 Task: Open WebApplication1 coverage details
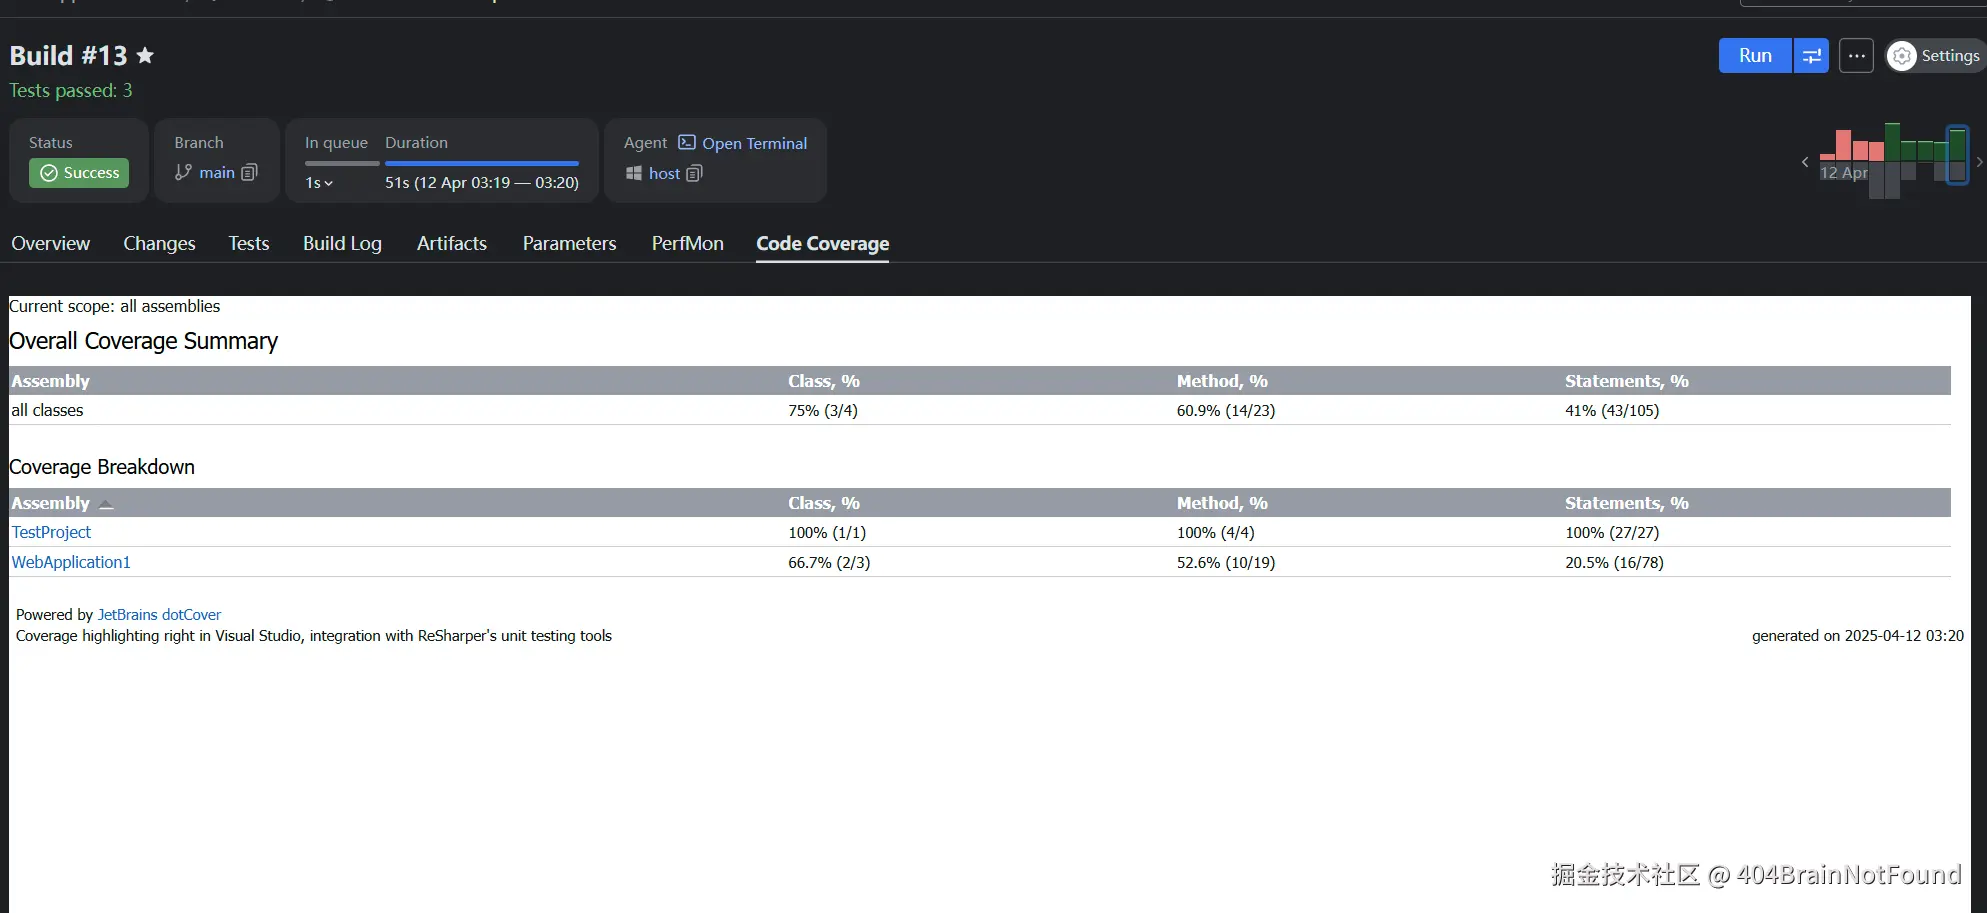71,562
